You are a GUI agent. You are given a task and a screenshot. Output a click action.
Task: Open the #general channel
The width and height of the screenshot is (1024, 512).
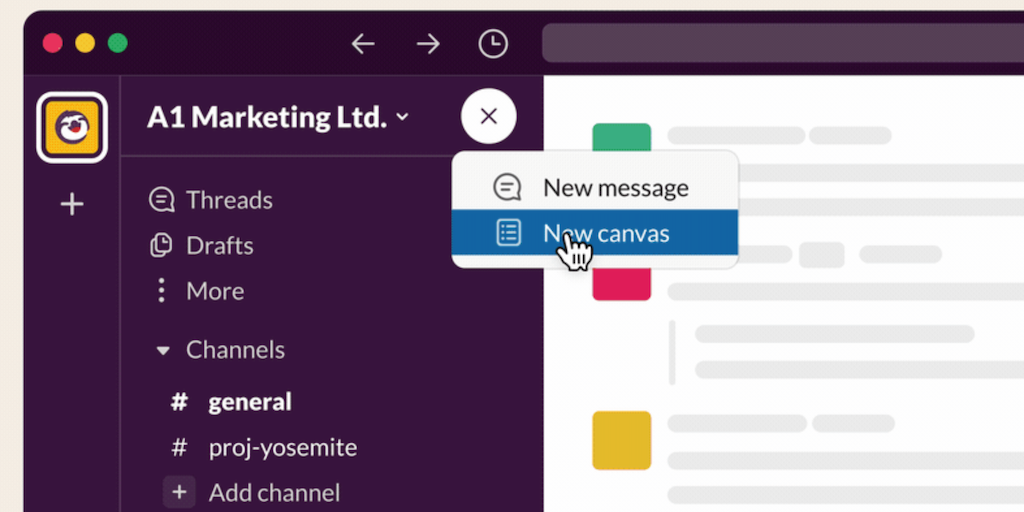tap(231, 402)
